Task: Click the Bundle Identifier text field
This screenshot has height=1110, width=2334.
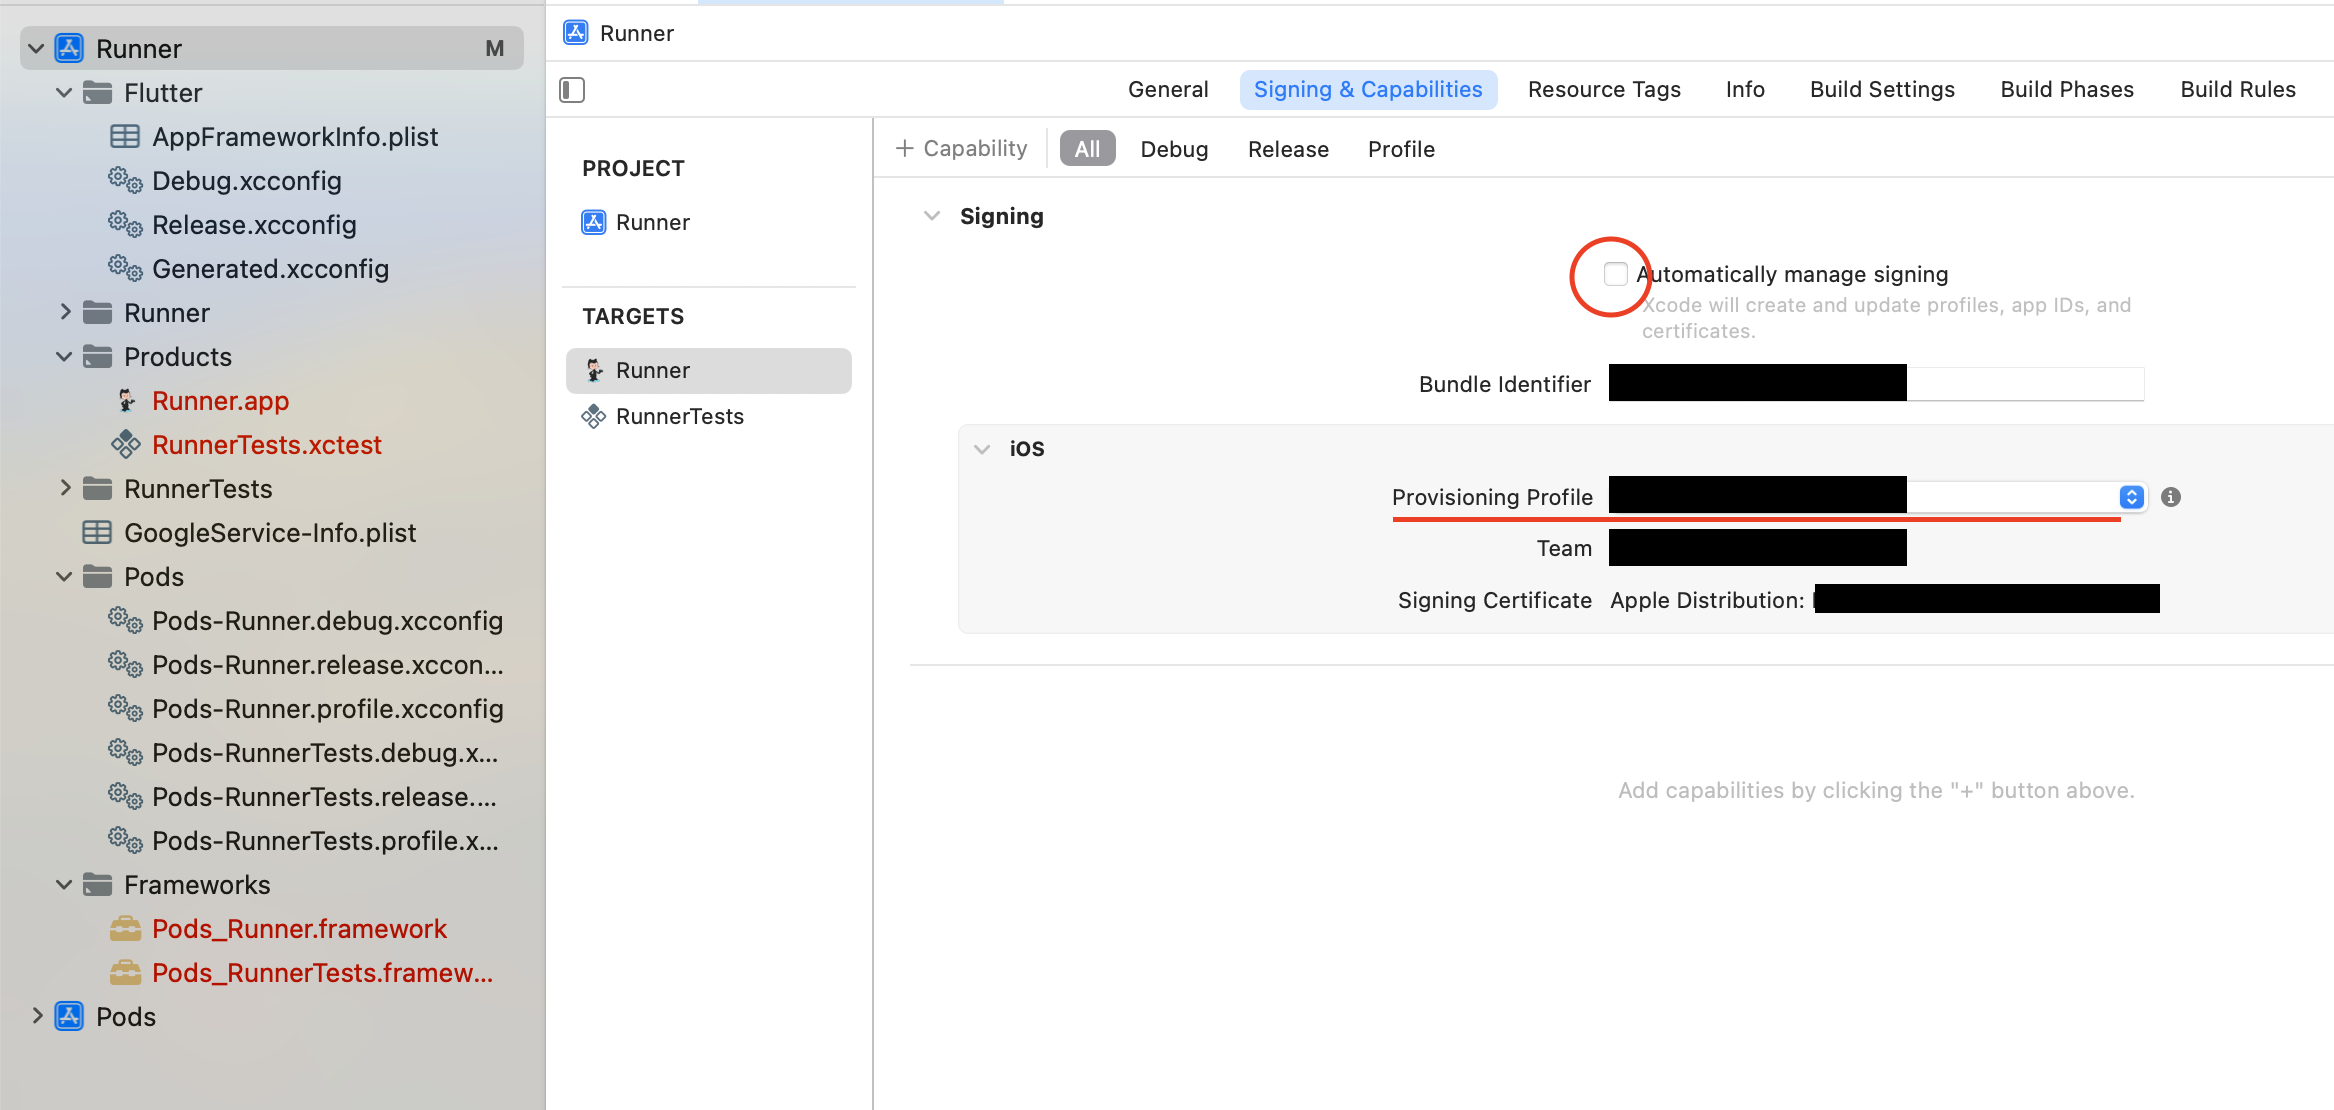Action: click(2024, 384)
